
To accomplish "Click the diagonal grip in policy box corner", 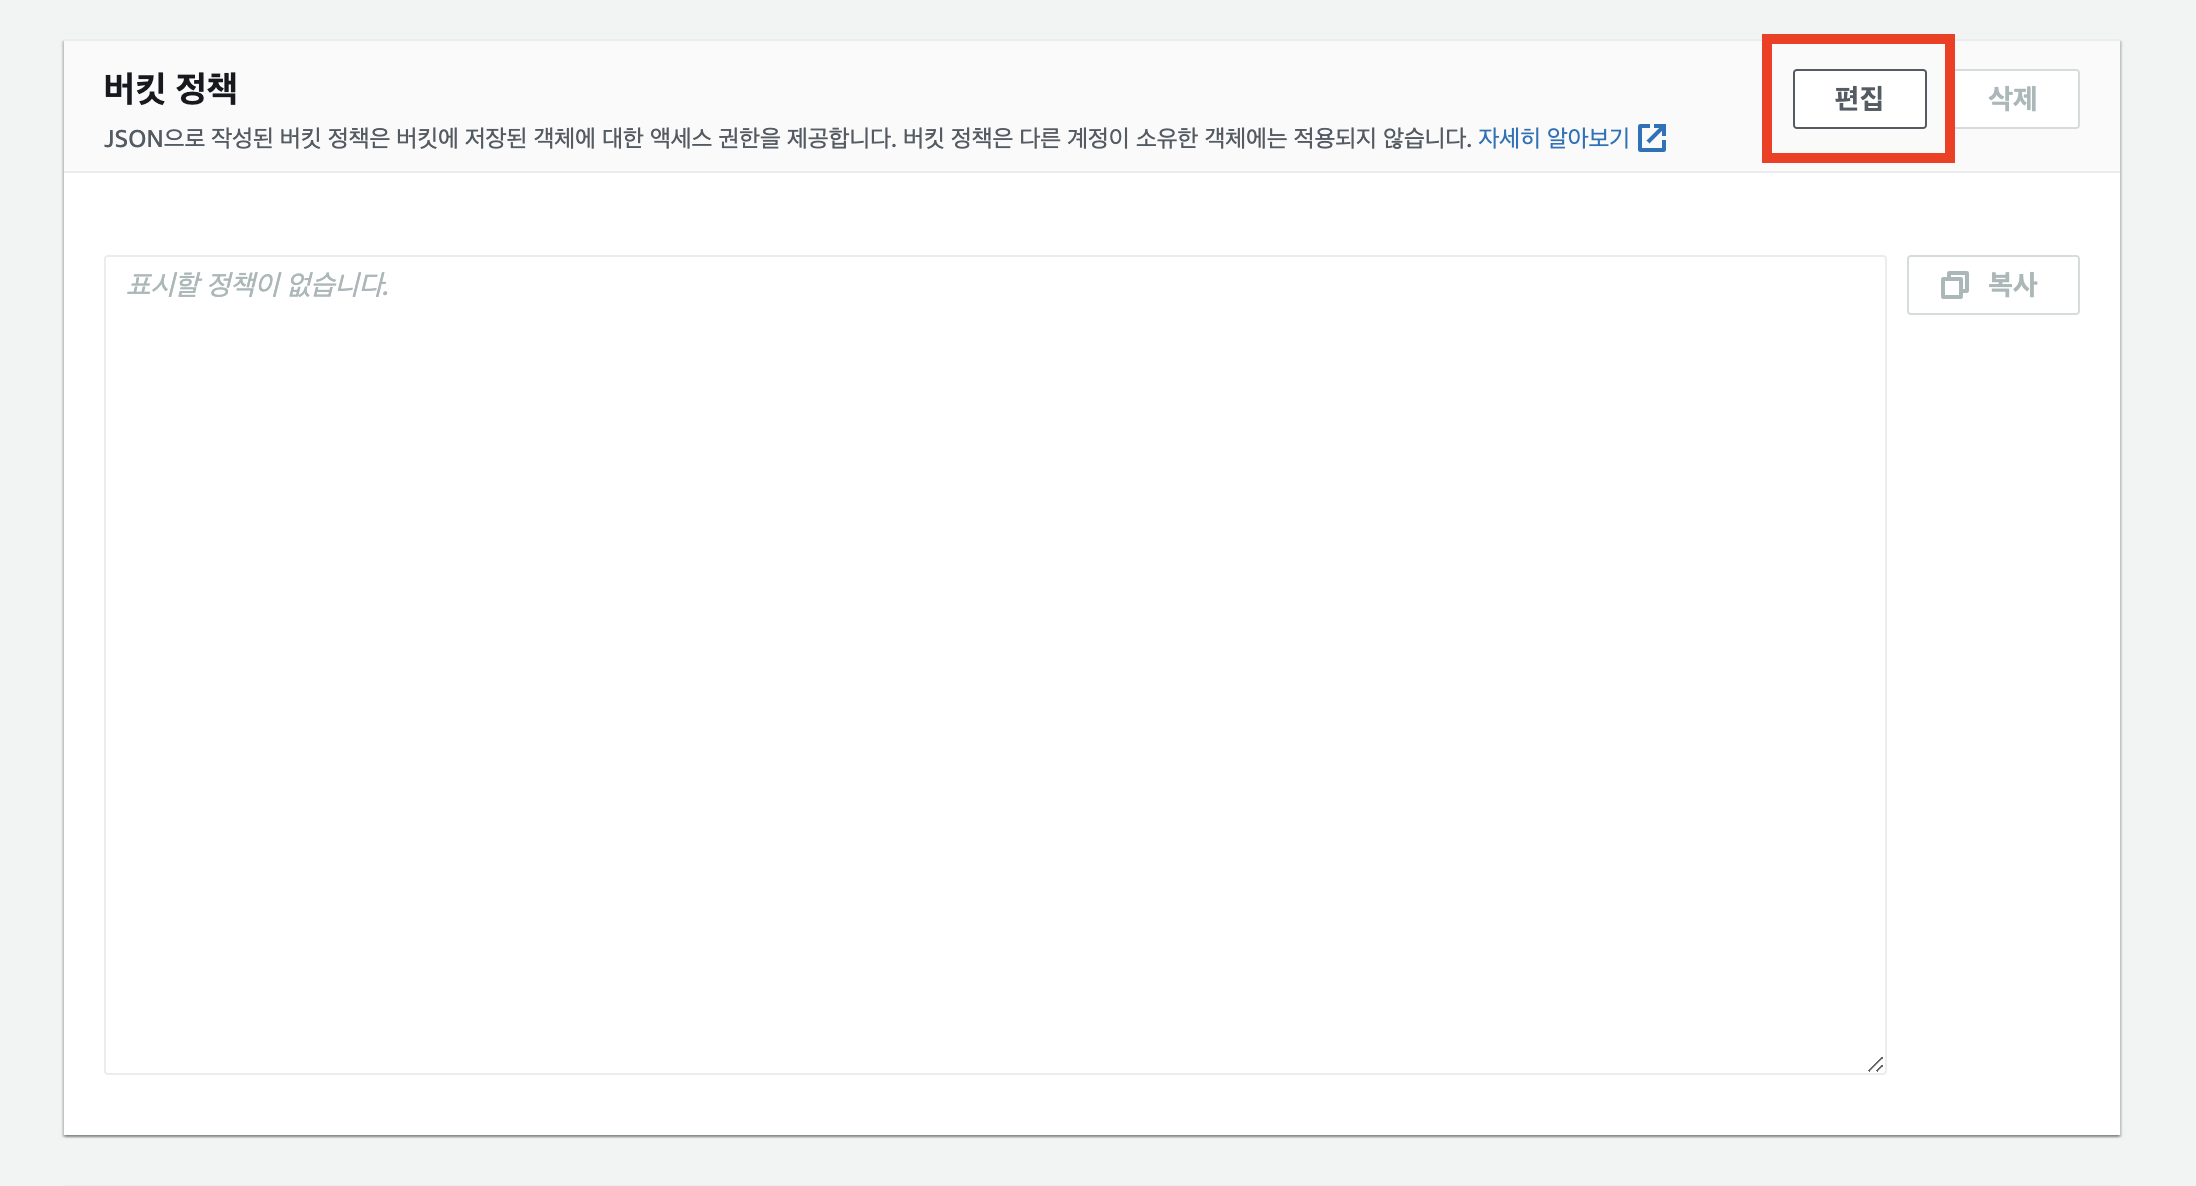I will click(x=1875, y=1064).
